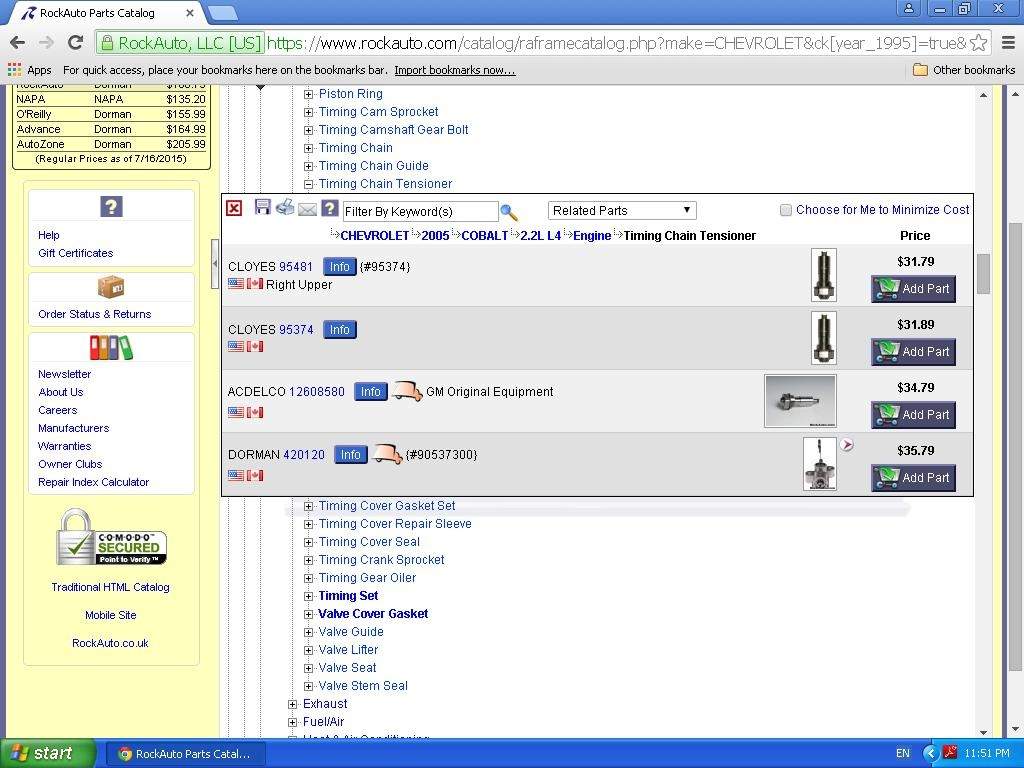Click the RockAuto Parts Catalog taskbar item
The image size is (1024, 768).
[x=185, y=754]
